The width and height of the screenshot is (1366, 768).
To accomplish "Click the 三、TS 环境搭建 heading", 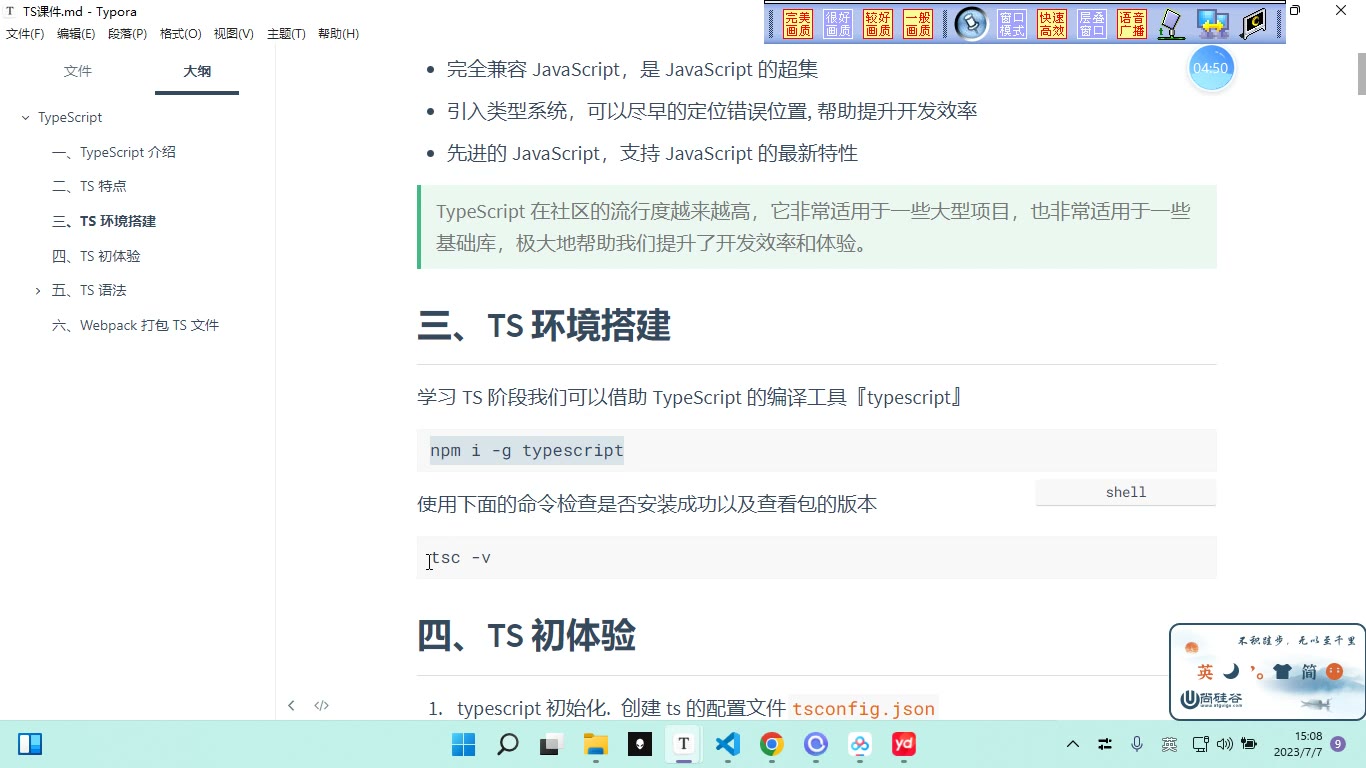I will tap(544, 326).
